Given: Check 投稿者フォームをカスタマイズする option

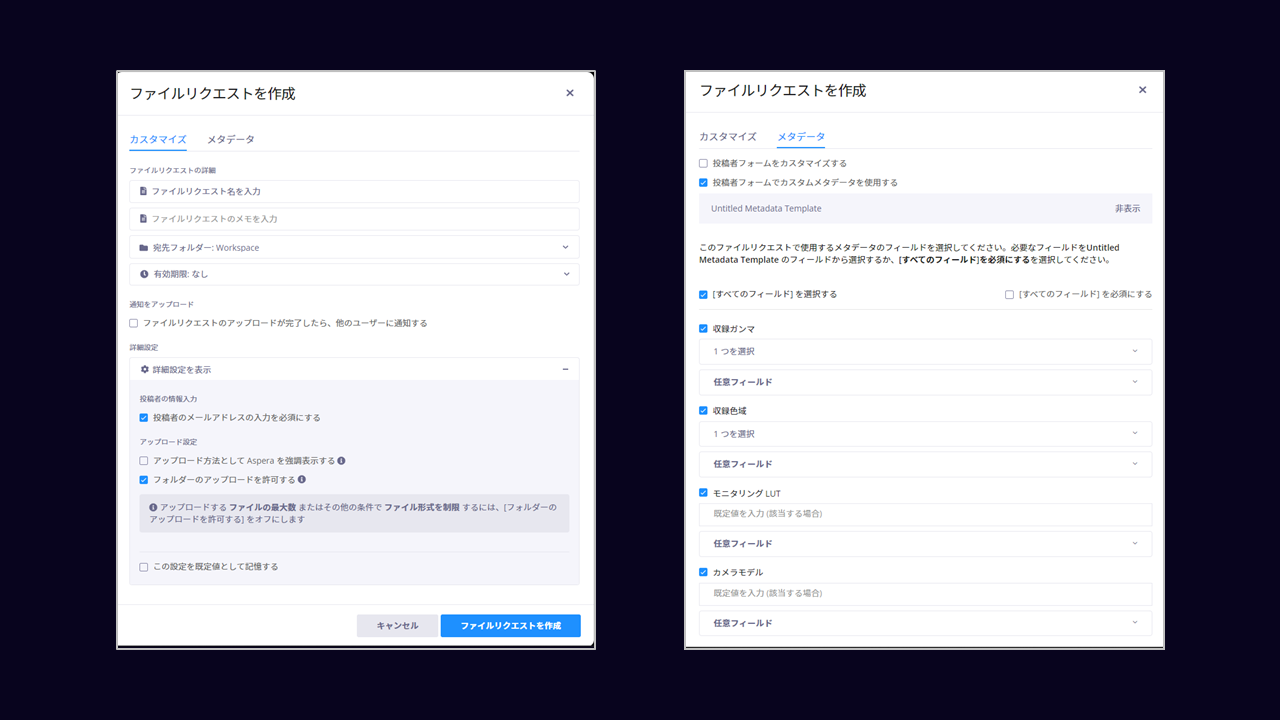Looking at the screenshot, I should (704, 163).
